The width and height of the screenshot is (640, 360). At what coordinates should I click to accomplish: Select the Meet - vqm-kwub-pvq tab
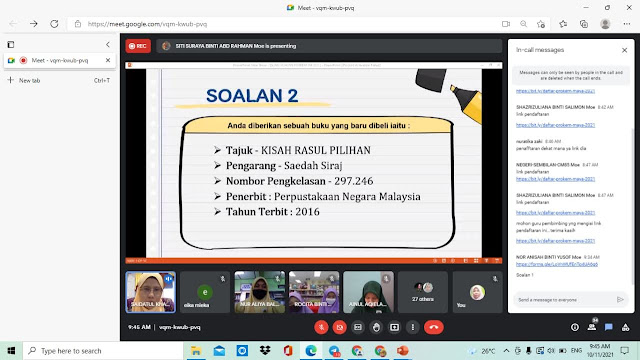click(60, 60)
